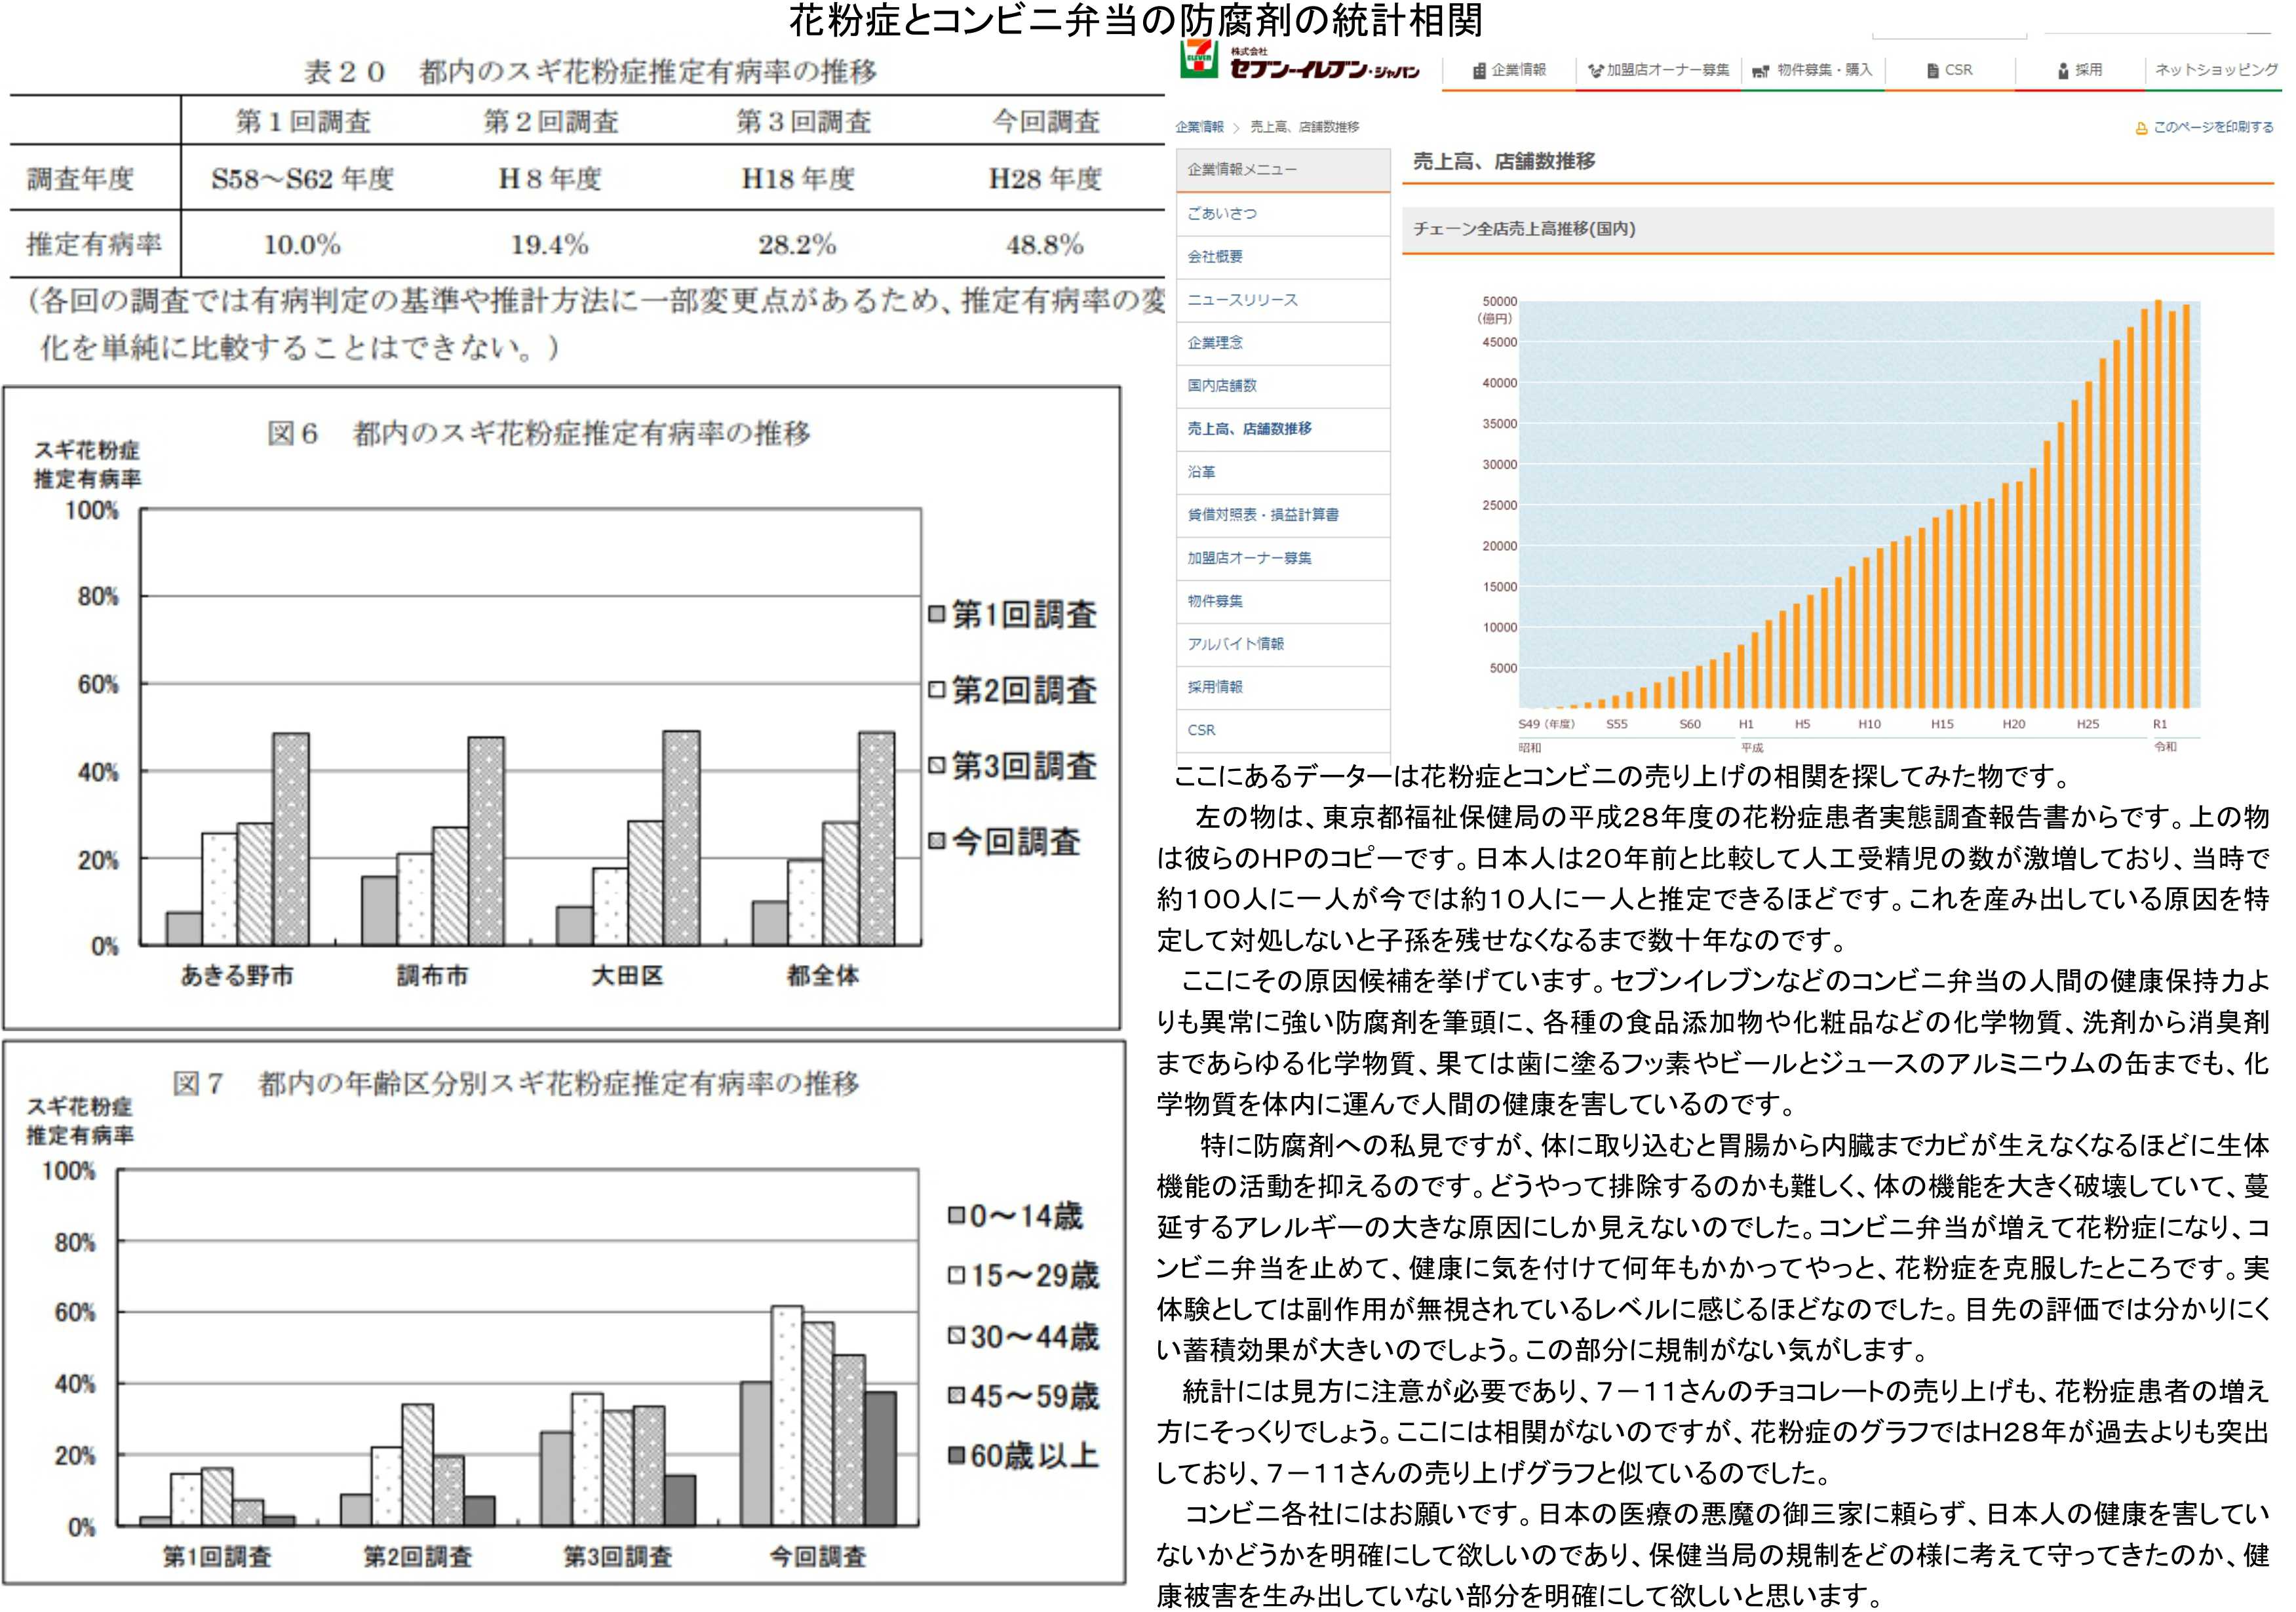Open the 物件募集・購入 label in top navigation
The width and height of the screenshot is (2296, 1612).
point(1825,70)
